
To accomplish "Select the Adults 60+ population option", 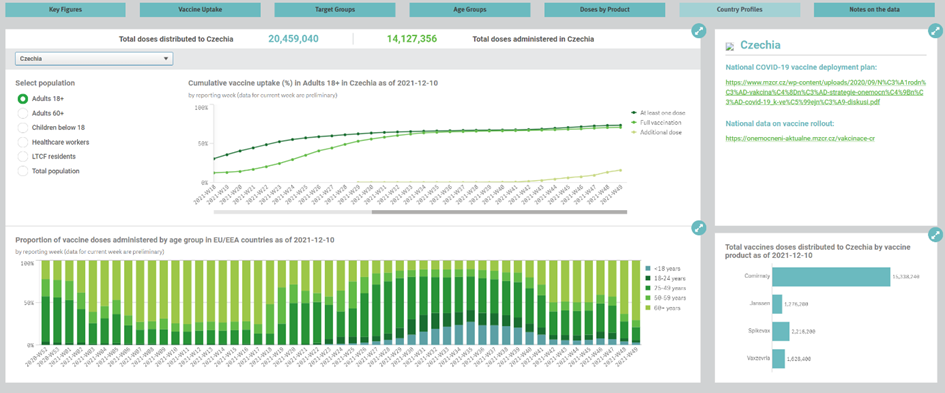I will pos(23,113).
